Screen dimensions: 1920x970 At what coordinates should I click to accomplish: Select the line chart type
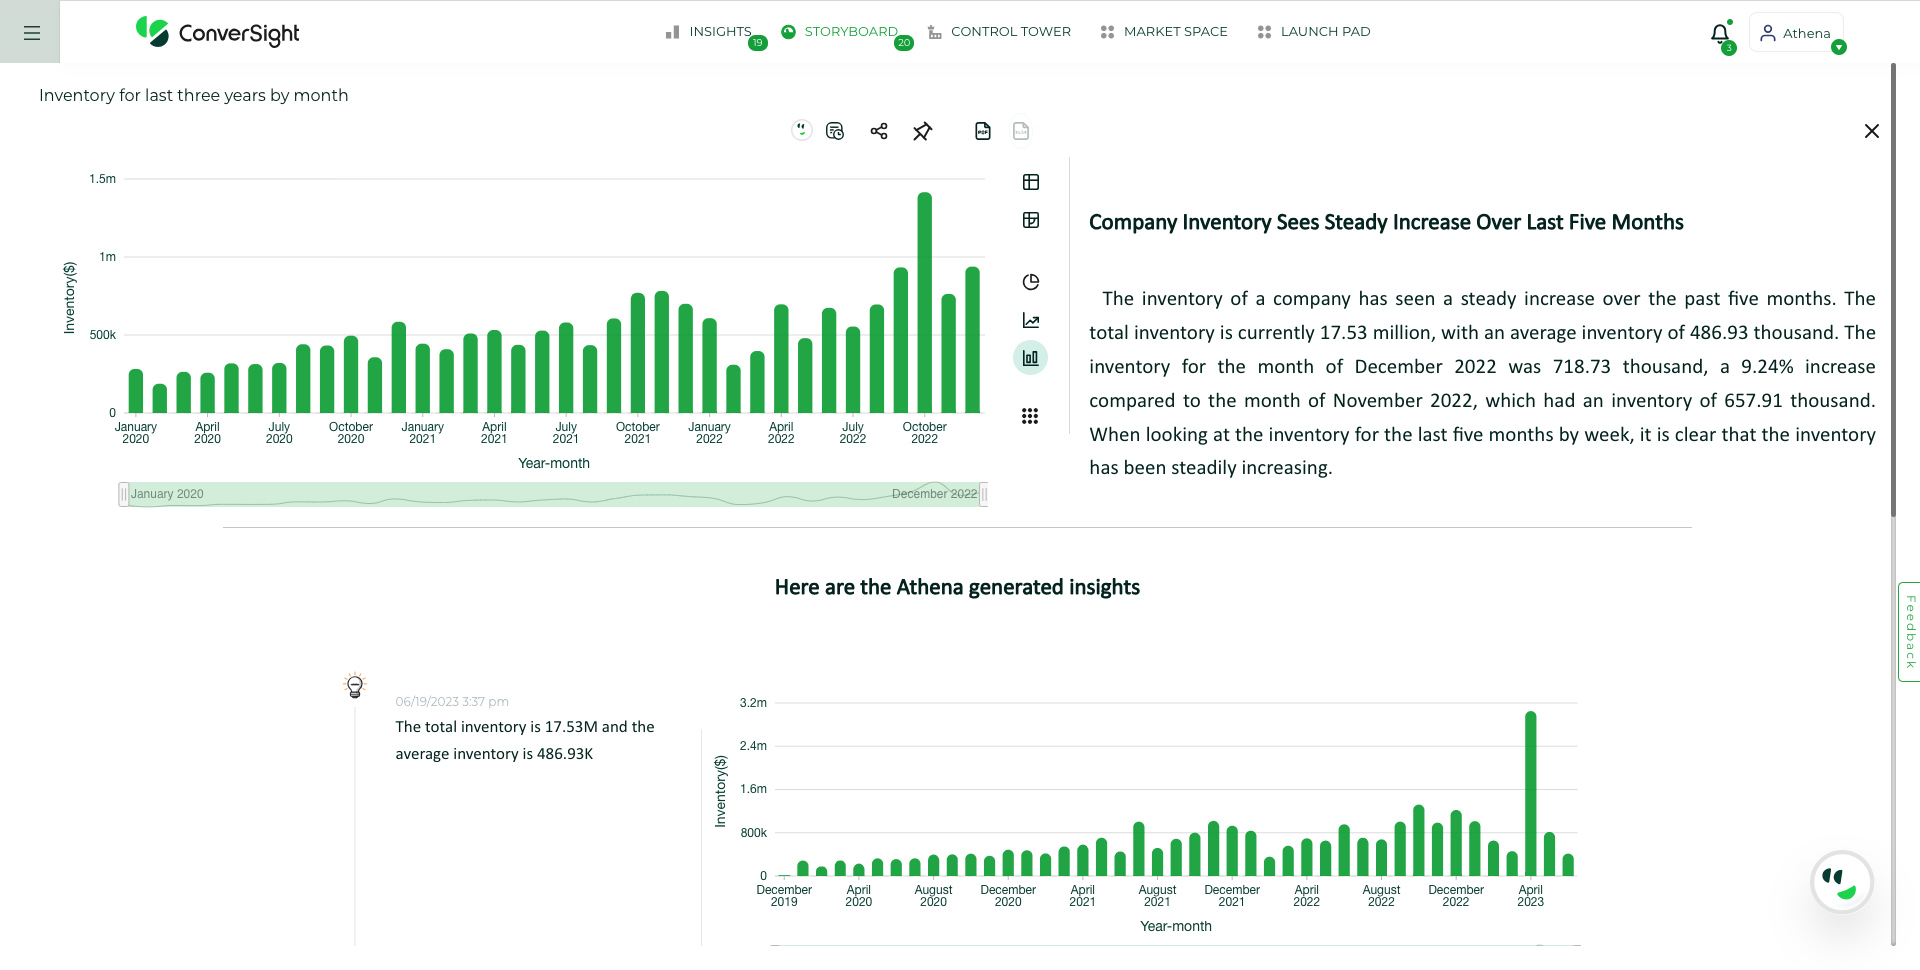[1031, 321]
